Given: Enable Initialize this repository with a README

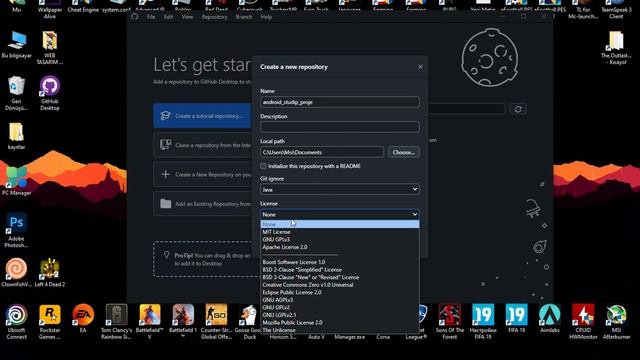Looking at the screenshot, I should tap(263, 166).
